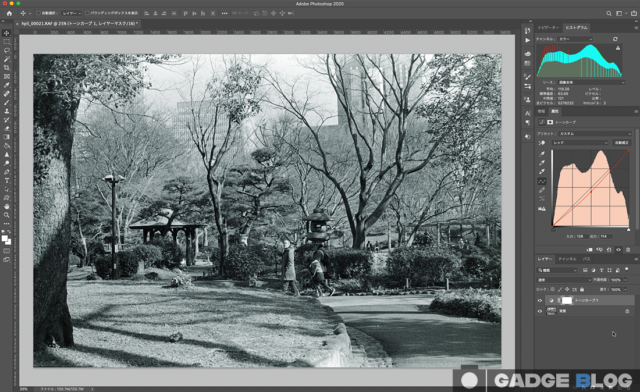Click the Auto correction button in curves
The height and width of the screenshot is (392, 640).
point(621,143)
